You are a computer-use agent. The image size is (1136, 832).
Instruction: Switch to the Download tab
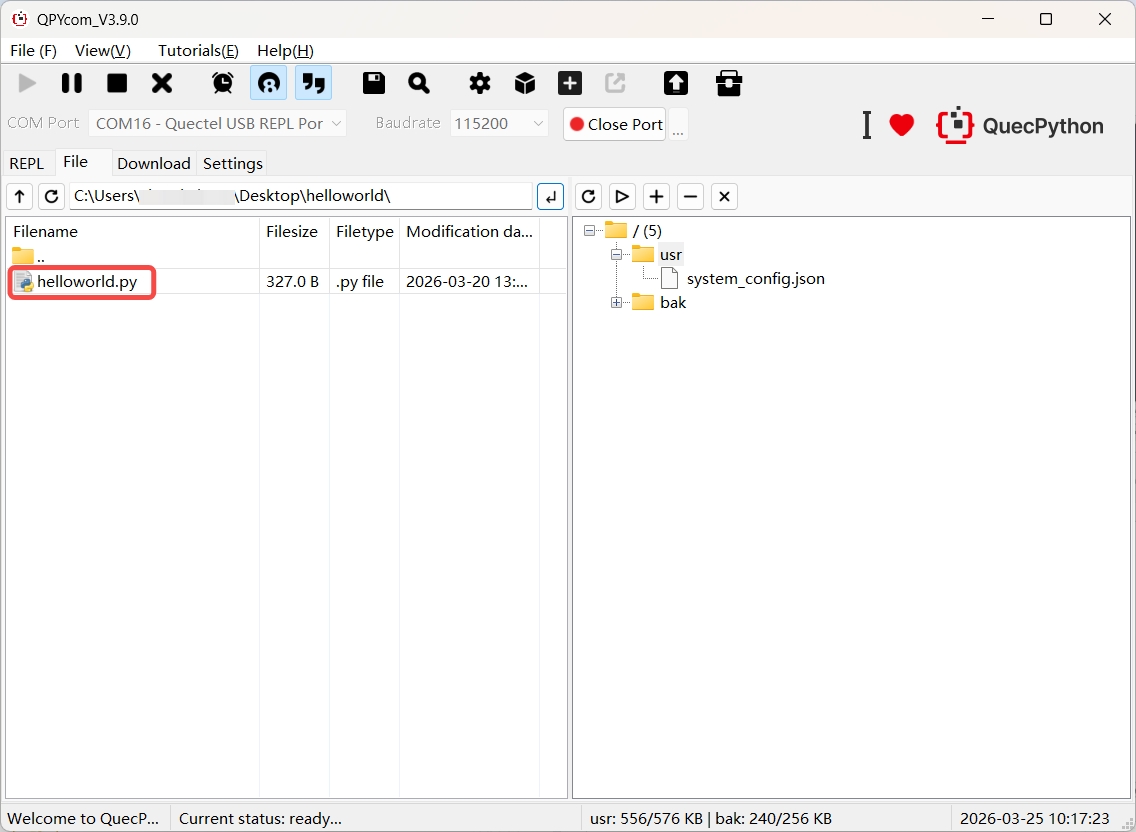coord(153,164)
